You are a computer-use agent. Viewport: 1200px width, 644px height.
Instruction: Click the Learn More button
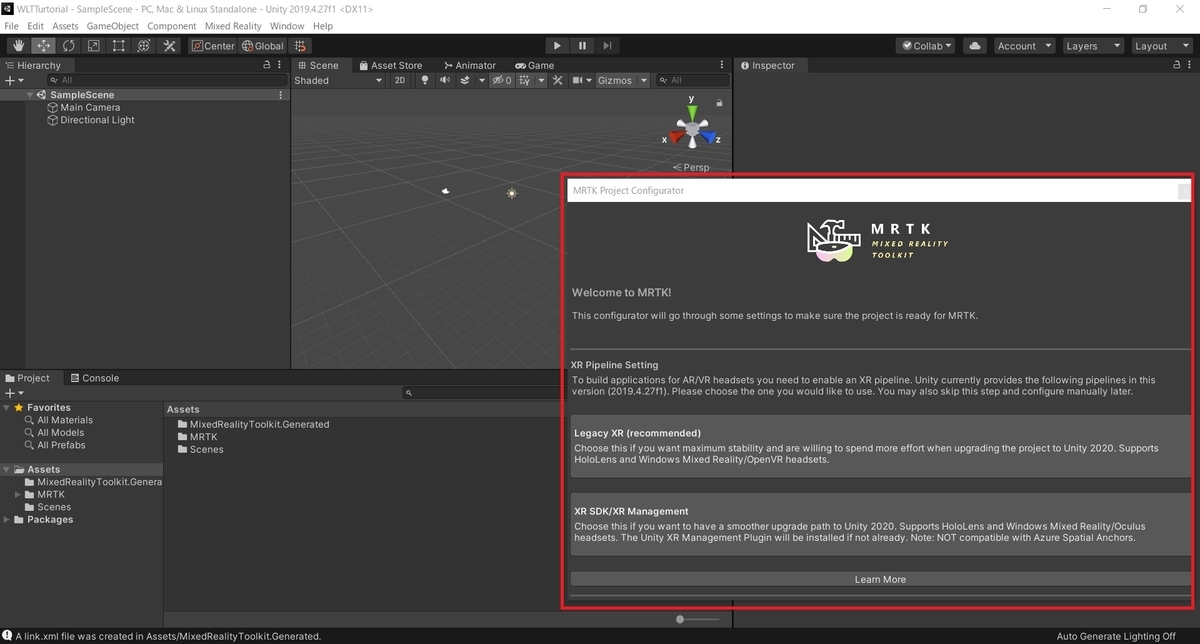point(880,579)
